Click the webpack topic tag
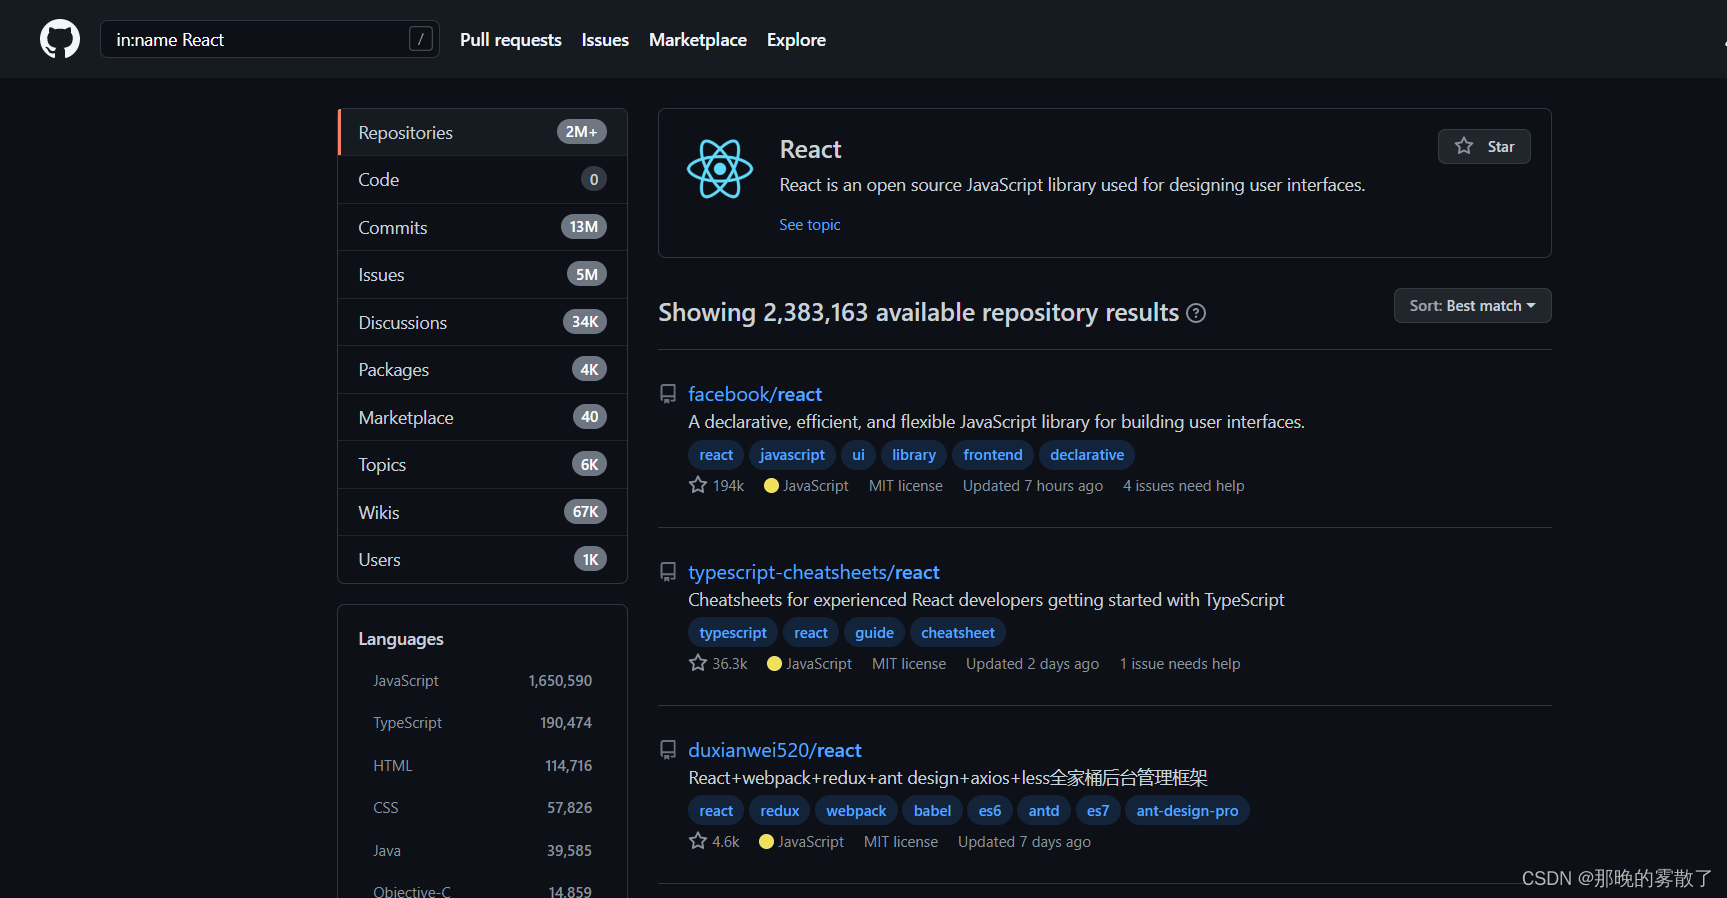The image size is (1727, 898). [x=856, y=811]
